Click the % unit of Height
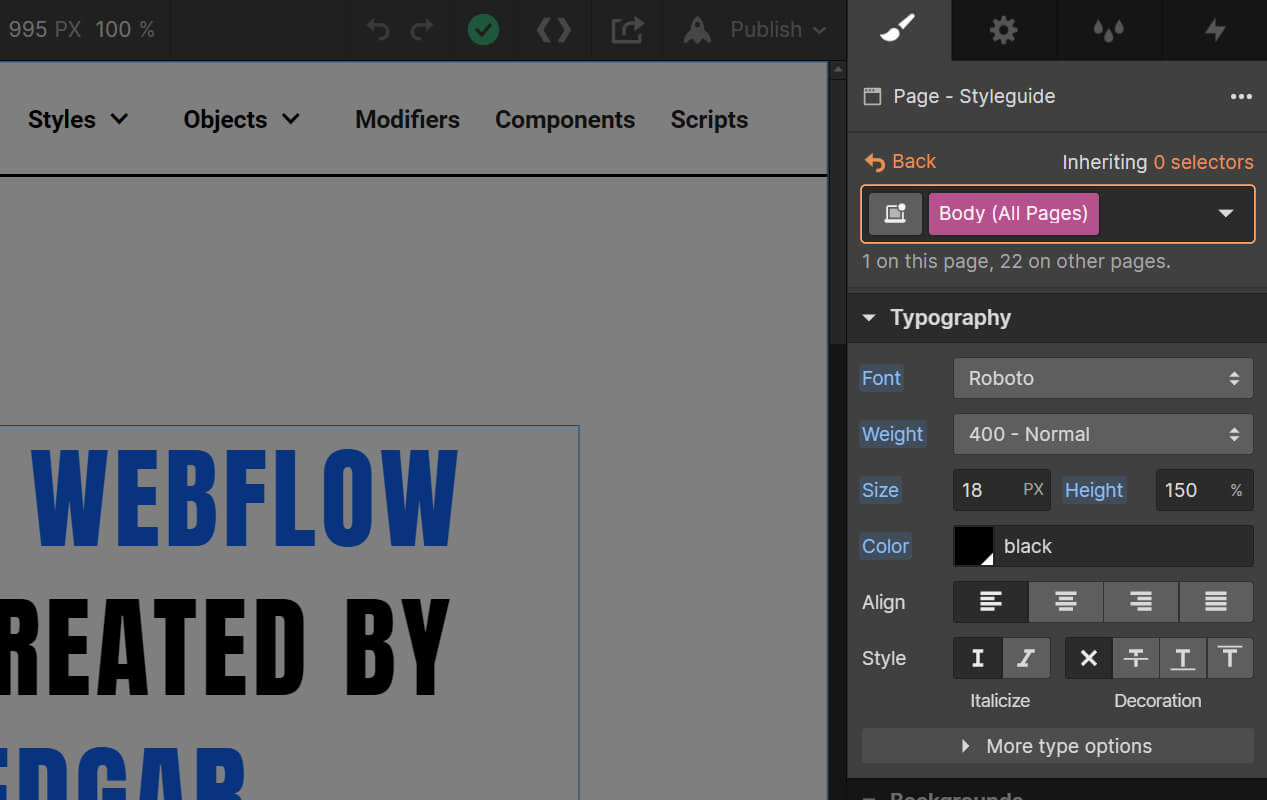 (1237, 490)
